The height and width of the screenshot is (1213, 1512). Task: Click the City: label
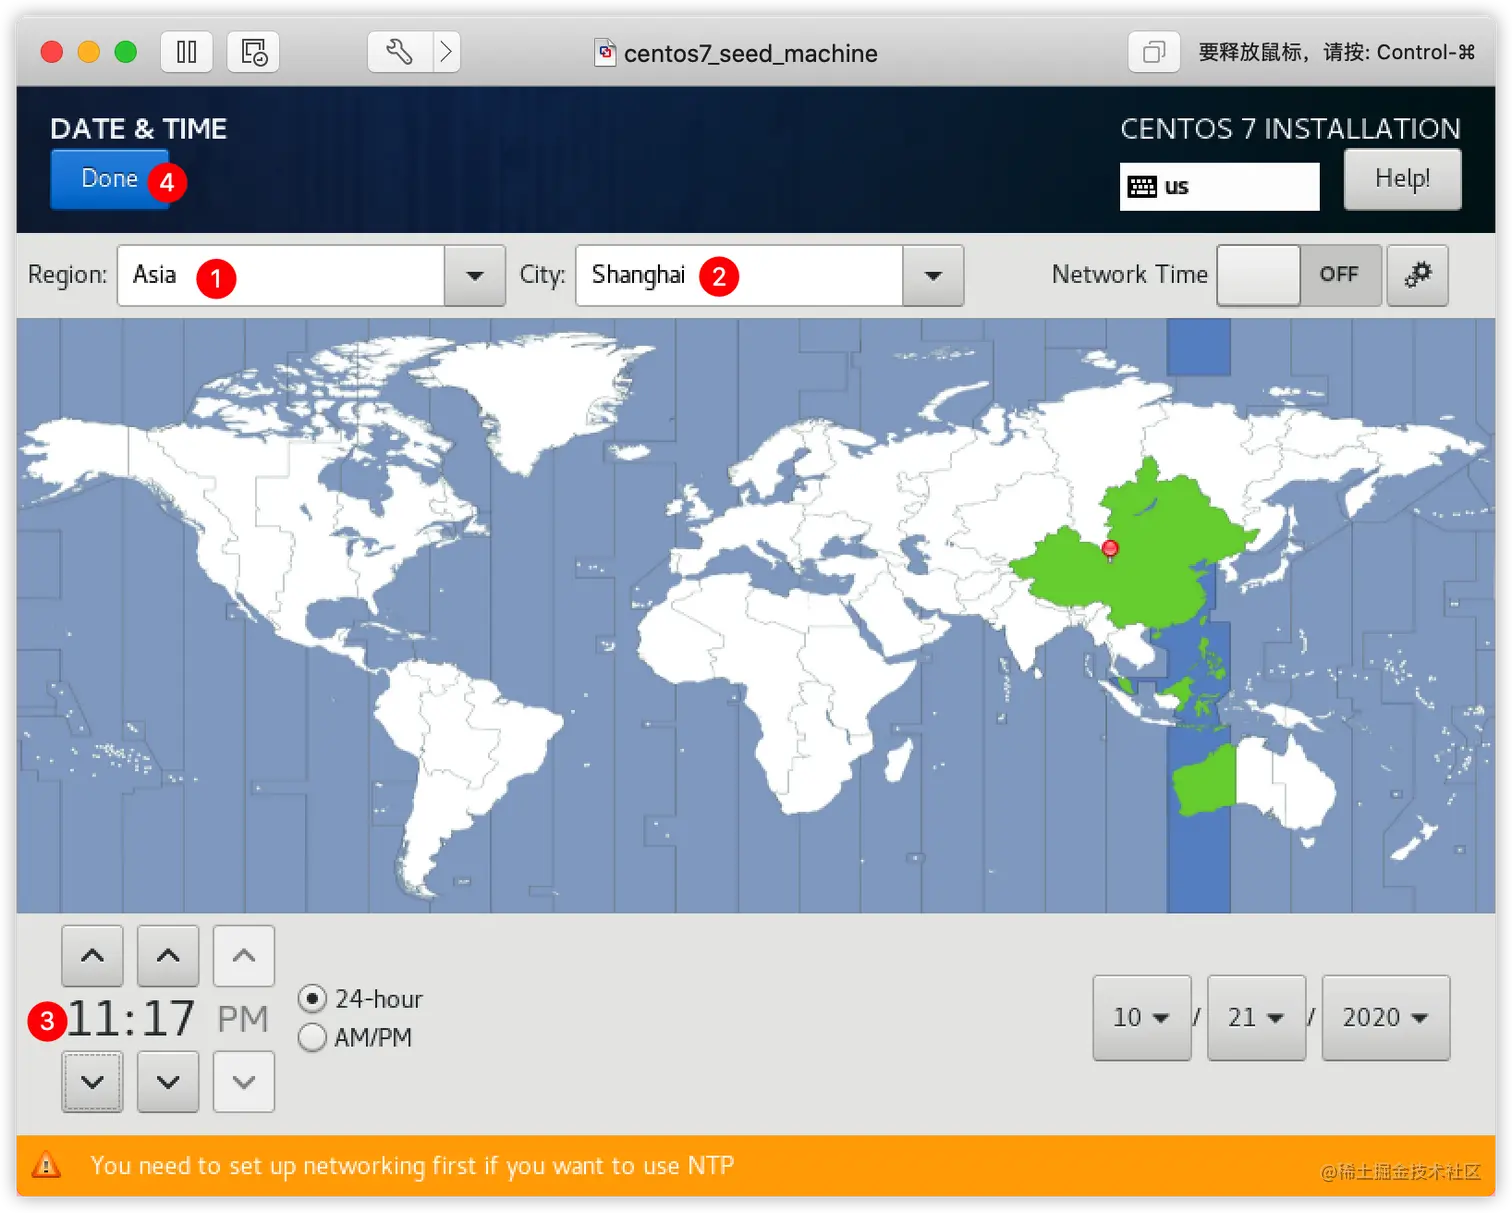tap(542, 275)
